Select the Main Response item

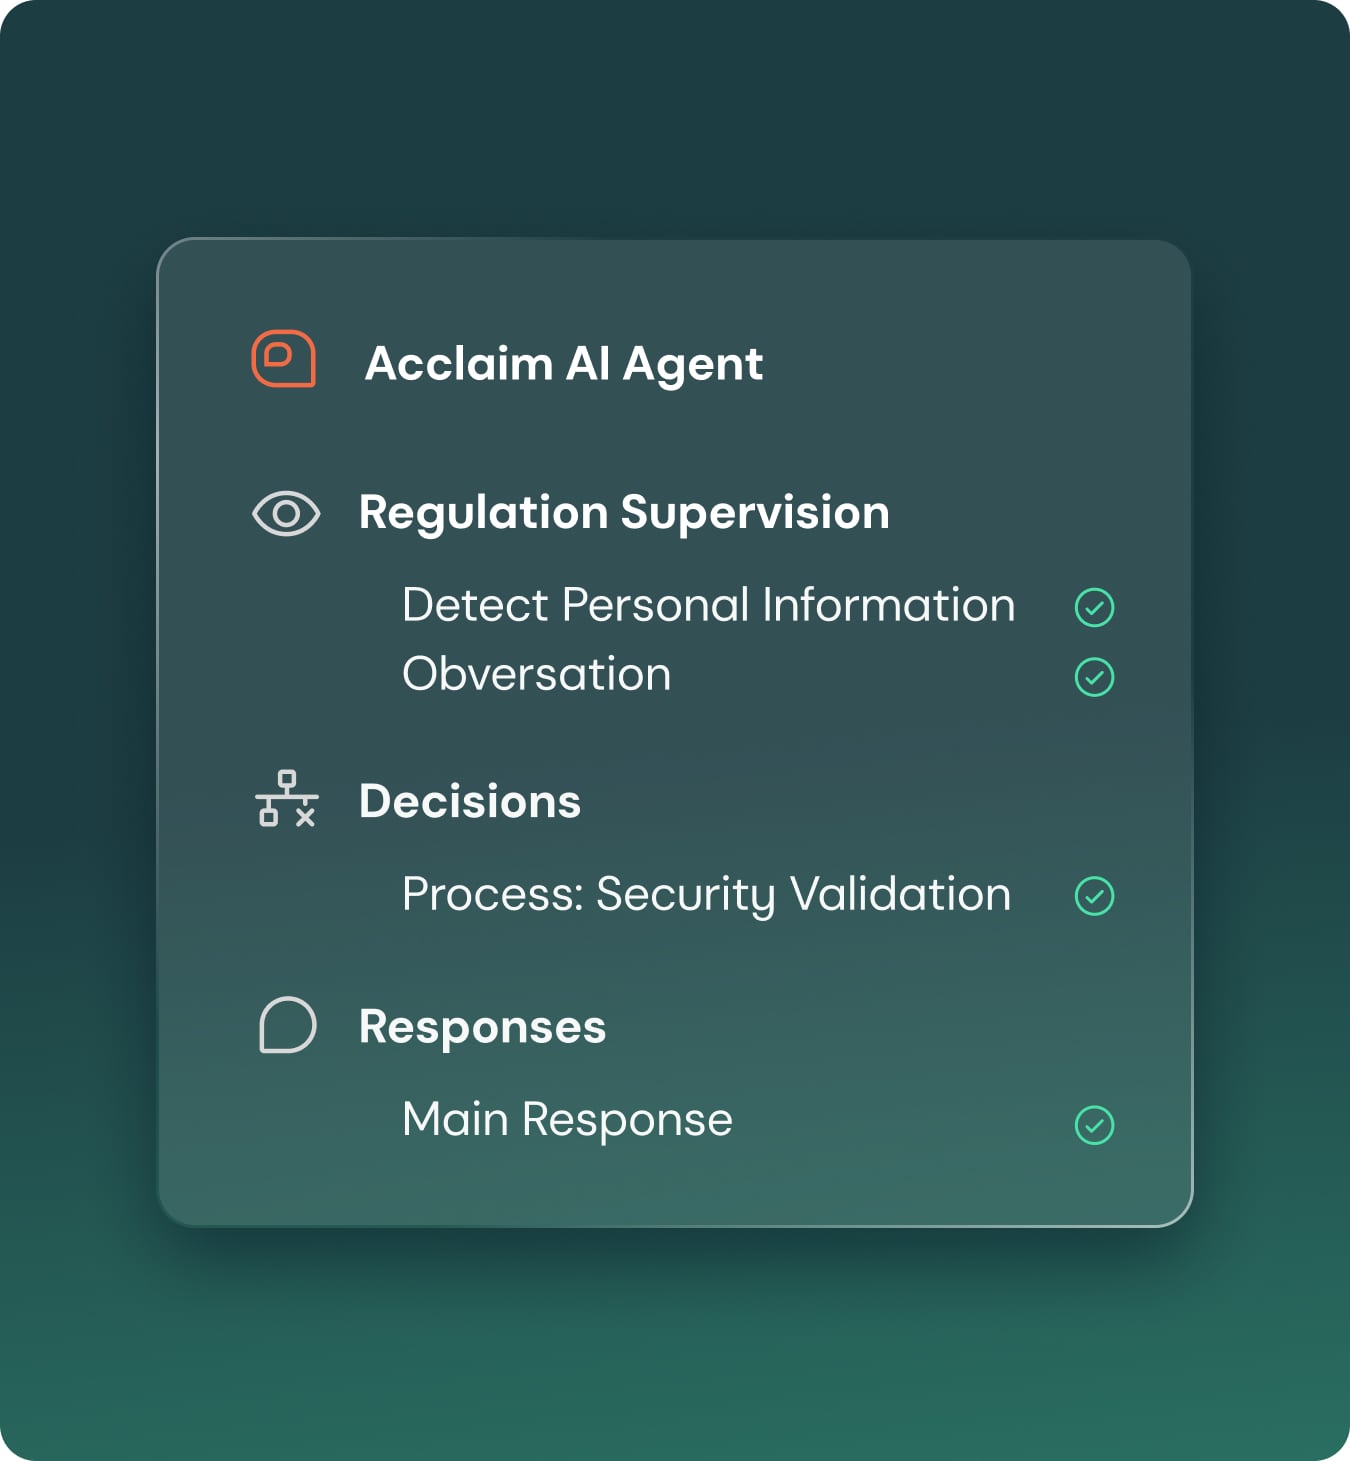pos(567,1119)
